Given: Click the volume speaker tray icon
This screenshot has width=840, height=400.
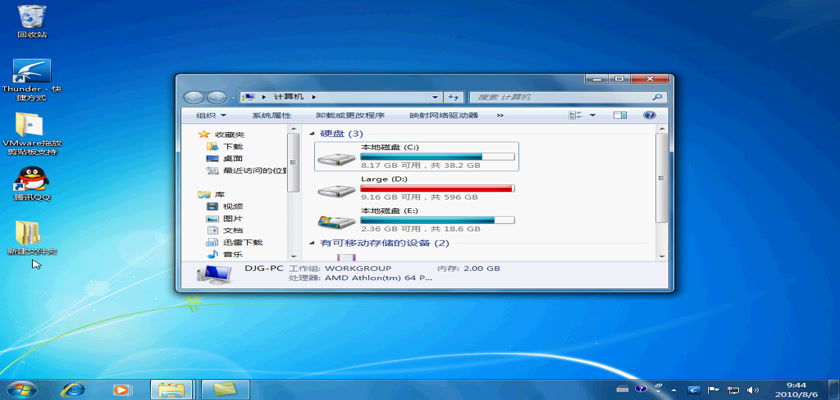Looking at the screenshot, I should 753,388.
